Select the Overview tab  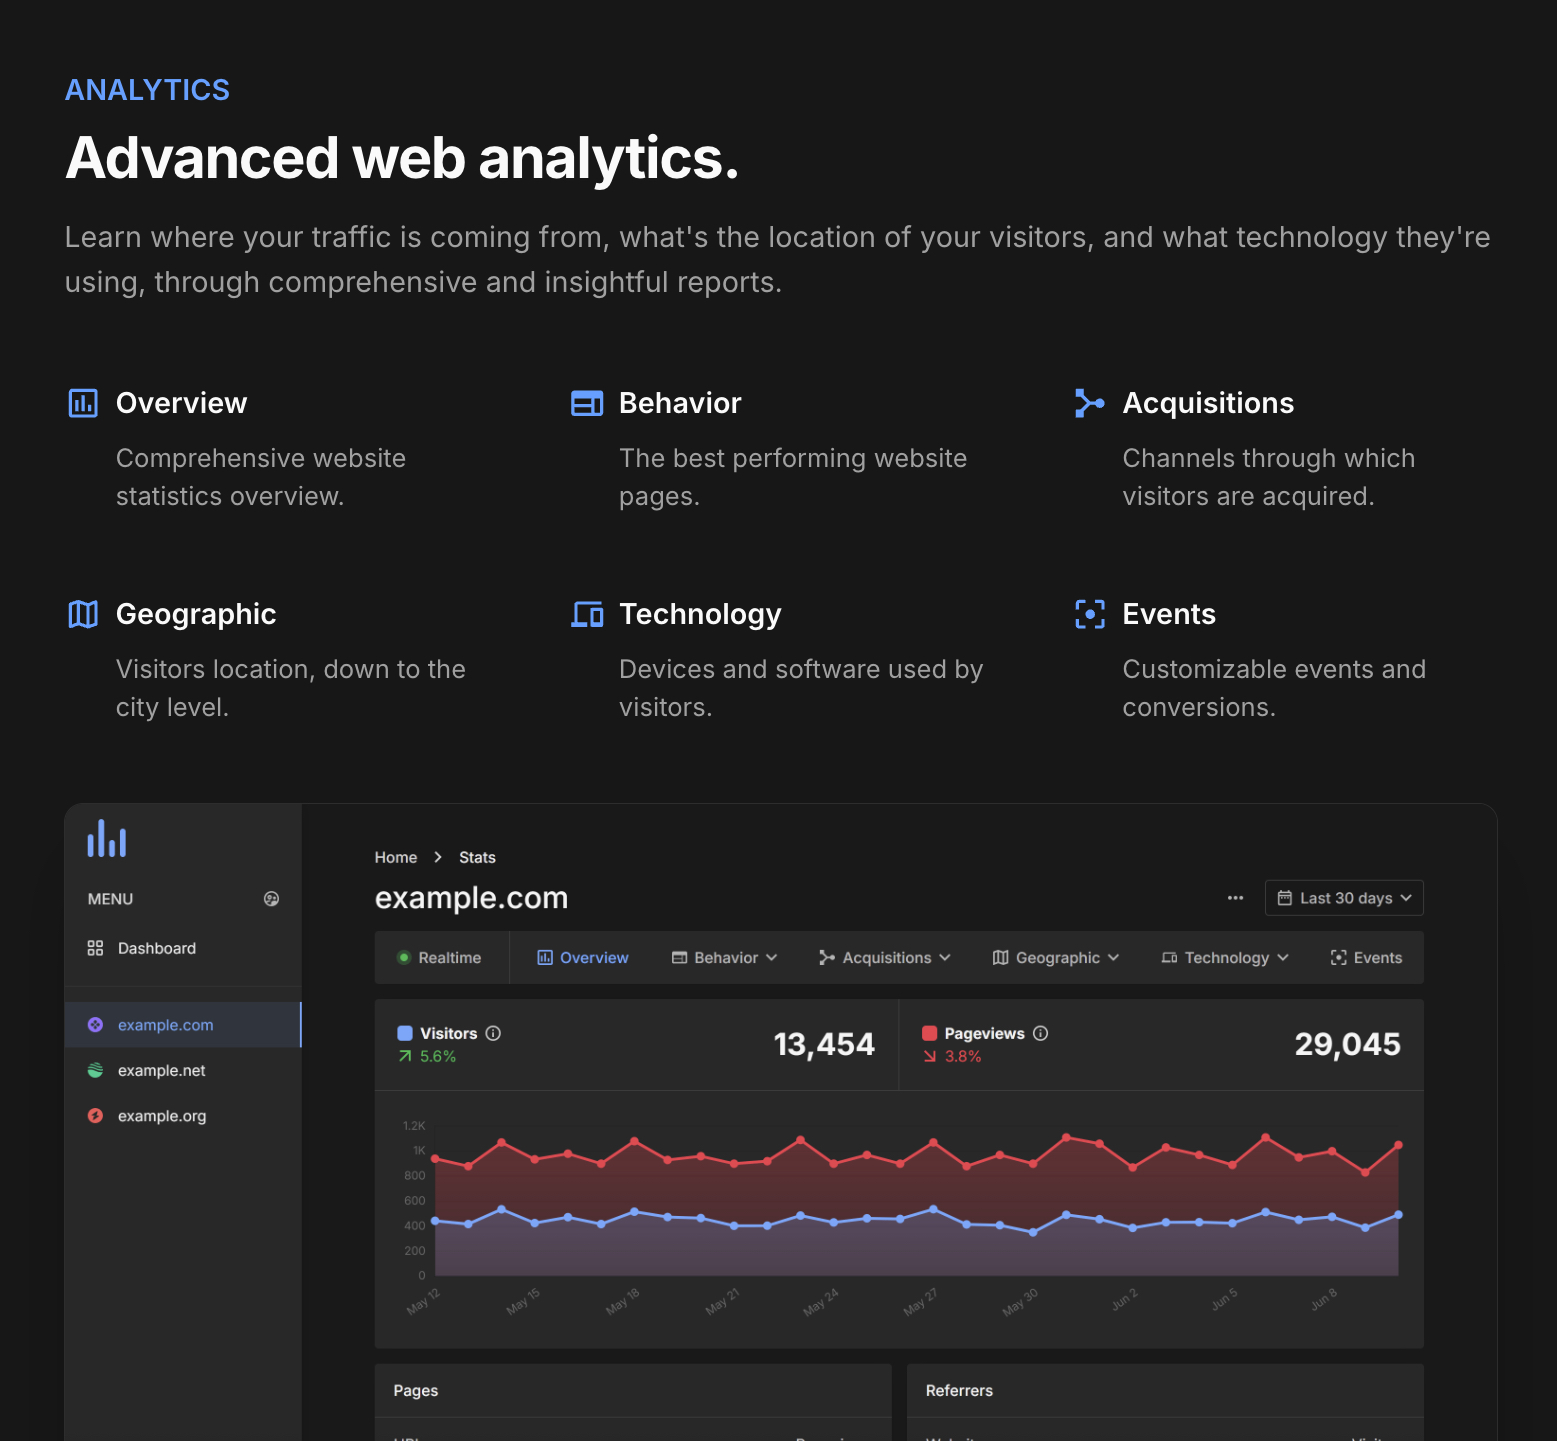[582, 958]
